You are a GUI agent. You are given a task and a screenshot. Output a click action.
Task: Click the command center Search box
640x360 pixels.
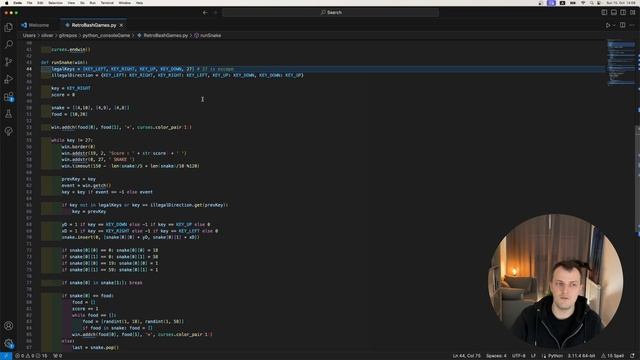coord(330,13)
